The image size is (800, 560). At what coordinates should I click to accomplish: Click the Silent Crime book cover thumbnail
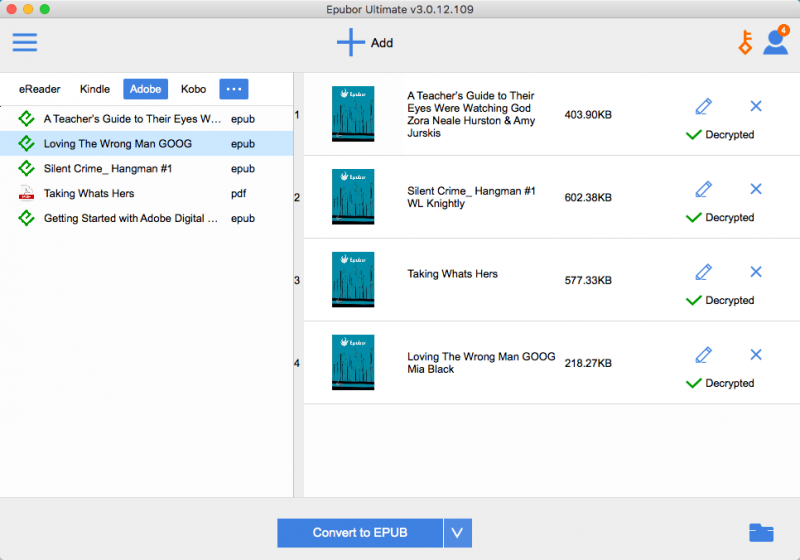point(352,197)
